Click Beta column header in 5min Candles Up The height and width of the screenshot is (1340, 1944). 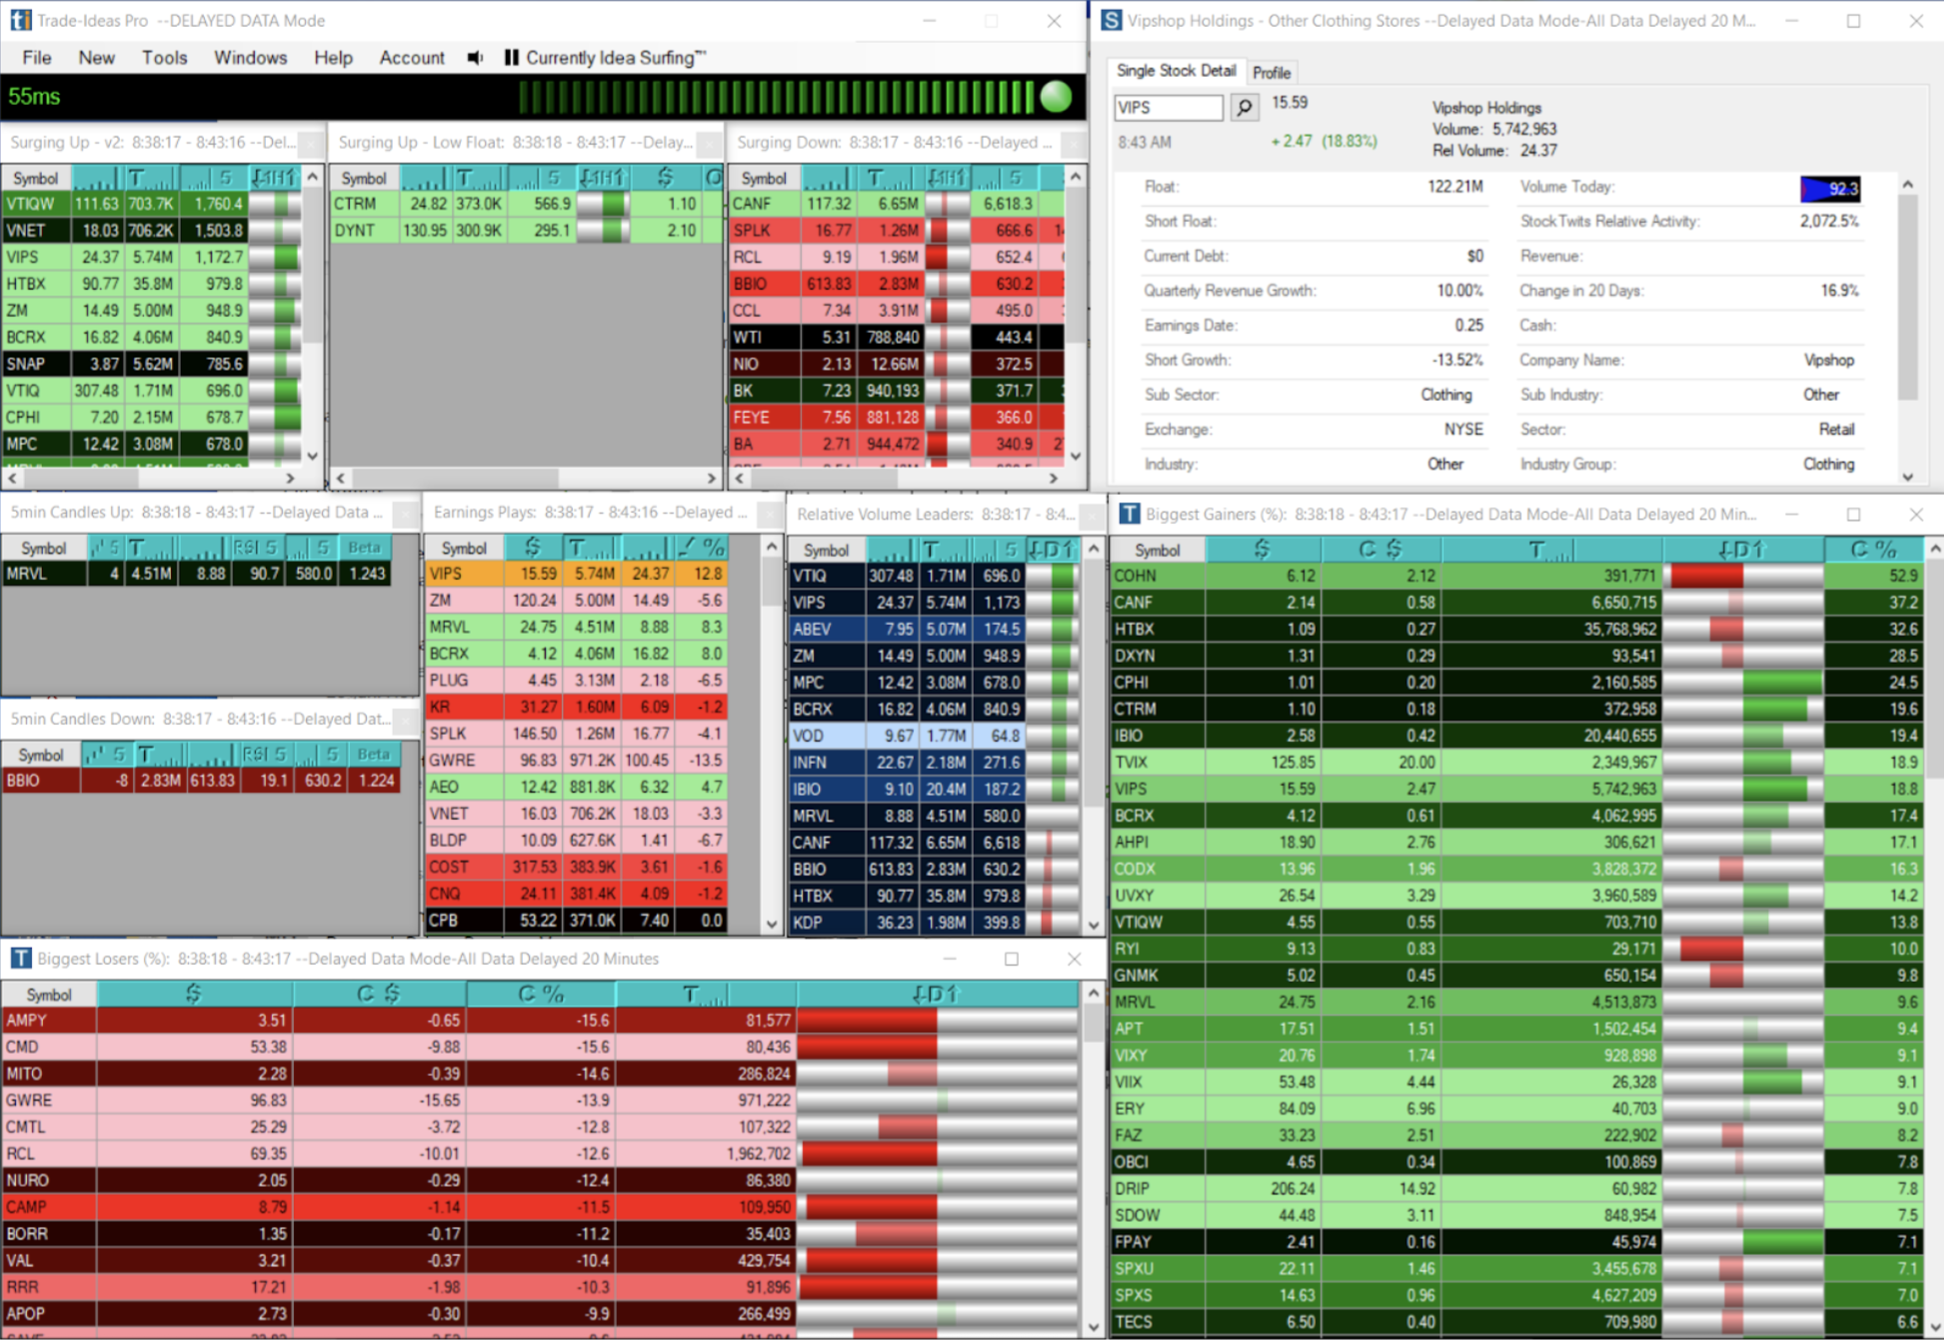(x=364, y=547)
